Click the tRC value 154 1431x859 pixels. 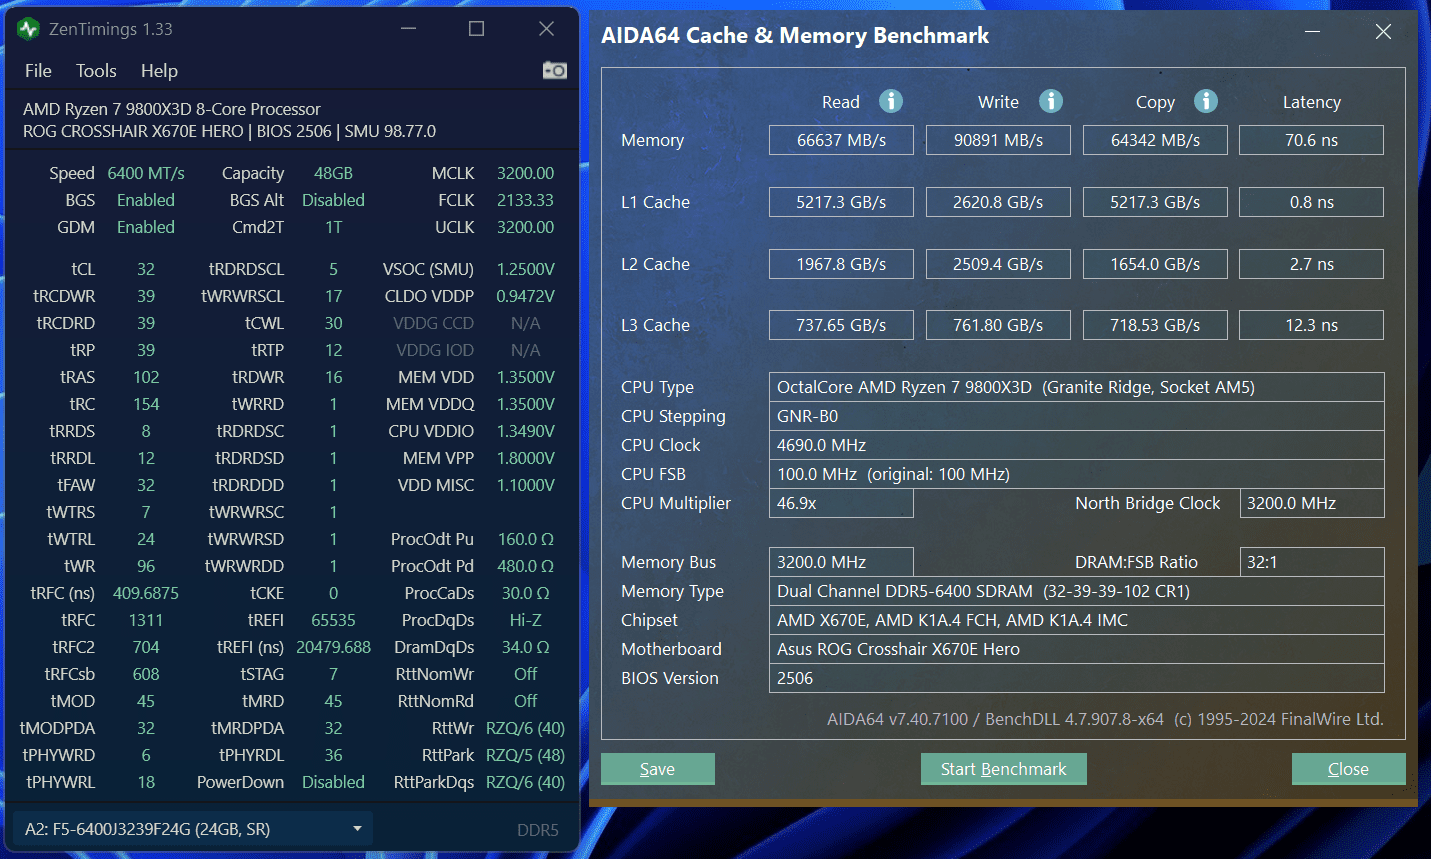146,404
